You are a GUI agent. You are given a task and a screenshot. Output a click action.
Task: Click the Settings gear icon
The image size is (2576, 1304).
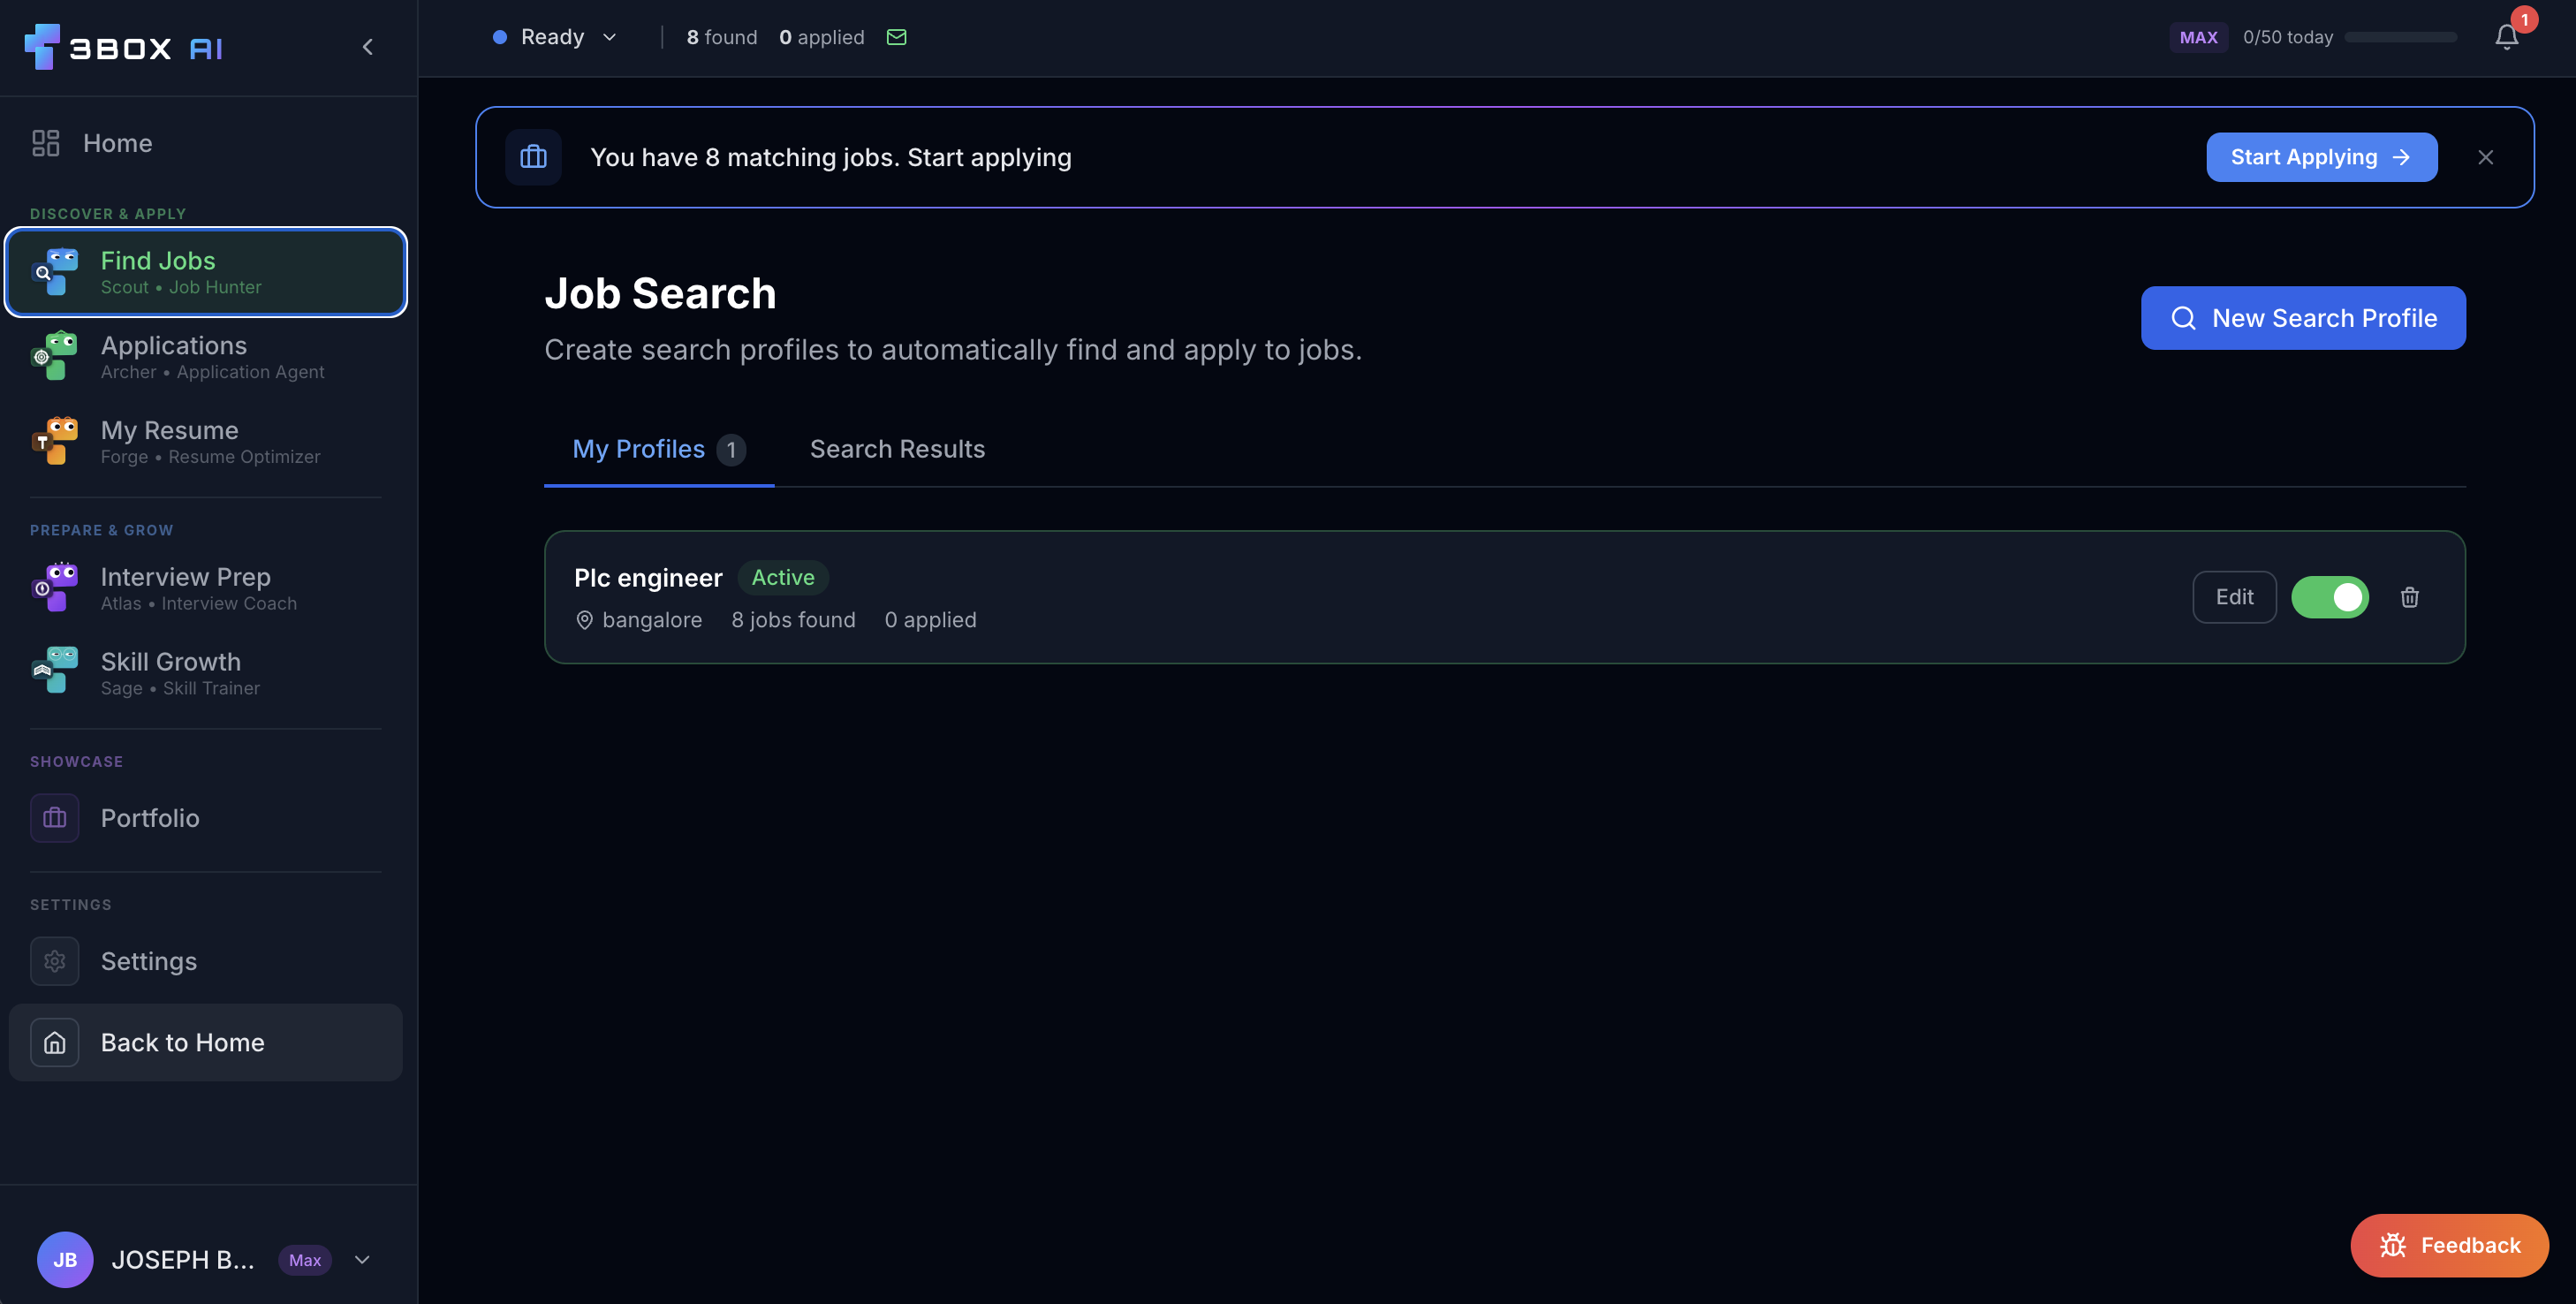click(54, 961)
